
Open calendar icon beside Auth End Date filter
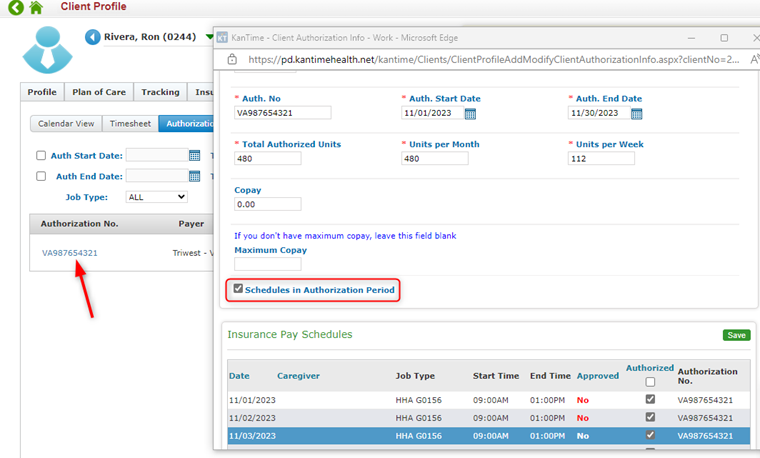coord(195,176)
